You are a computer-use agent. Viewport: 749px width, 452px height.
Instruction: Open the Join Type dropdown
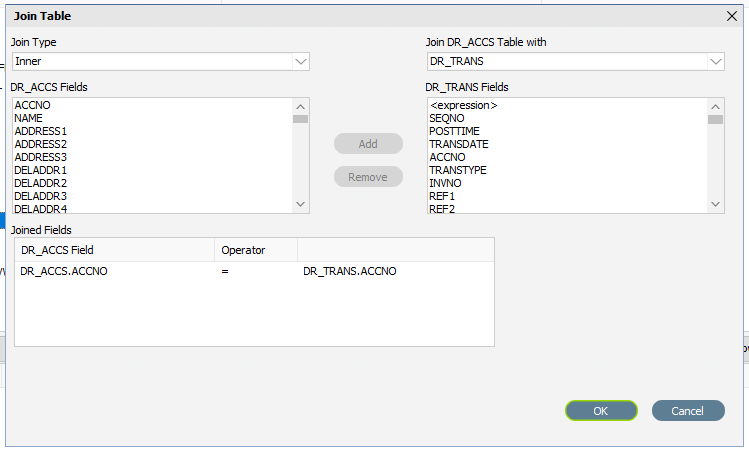(160, 62)
